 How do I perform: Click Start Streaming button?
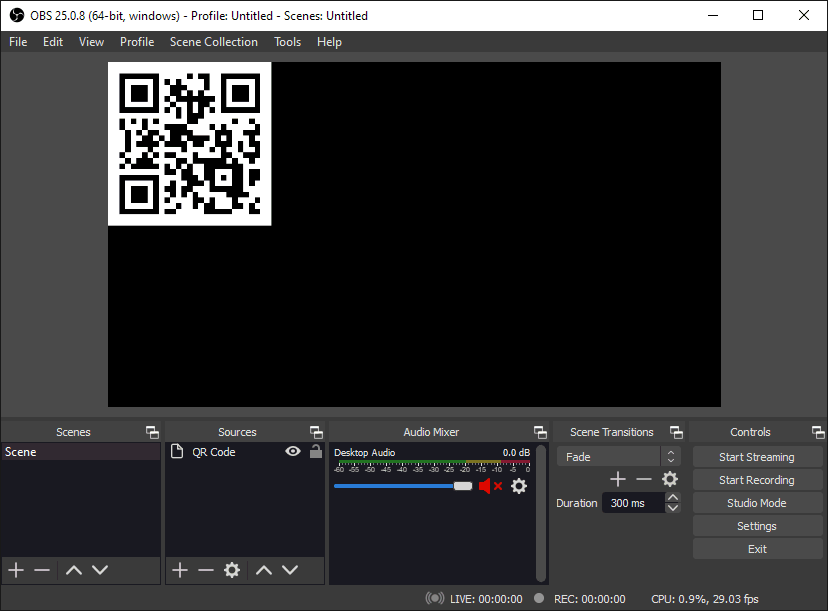pos(757,457)
